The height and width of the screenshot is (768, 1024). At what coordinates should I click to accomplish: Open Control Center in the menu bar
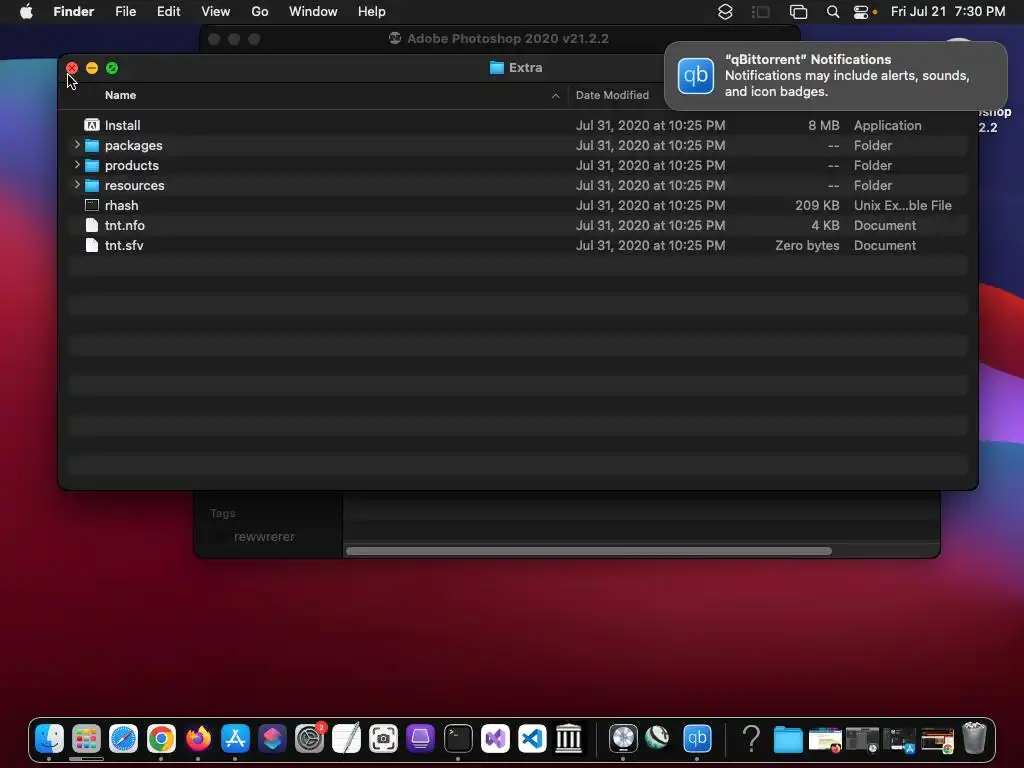(861, 12)
